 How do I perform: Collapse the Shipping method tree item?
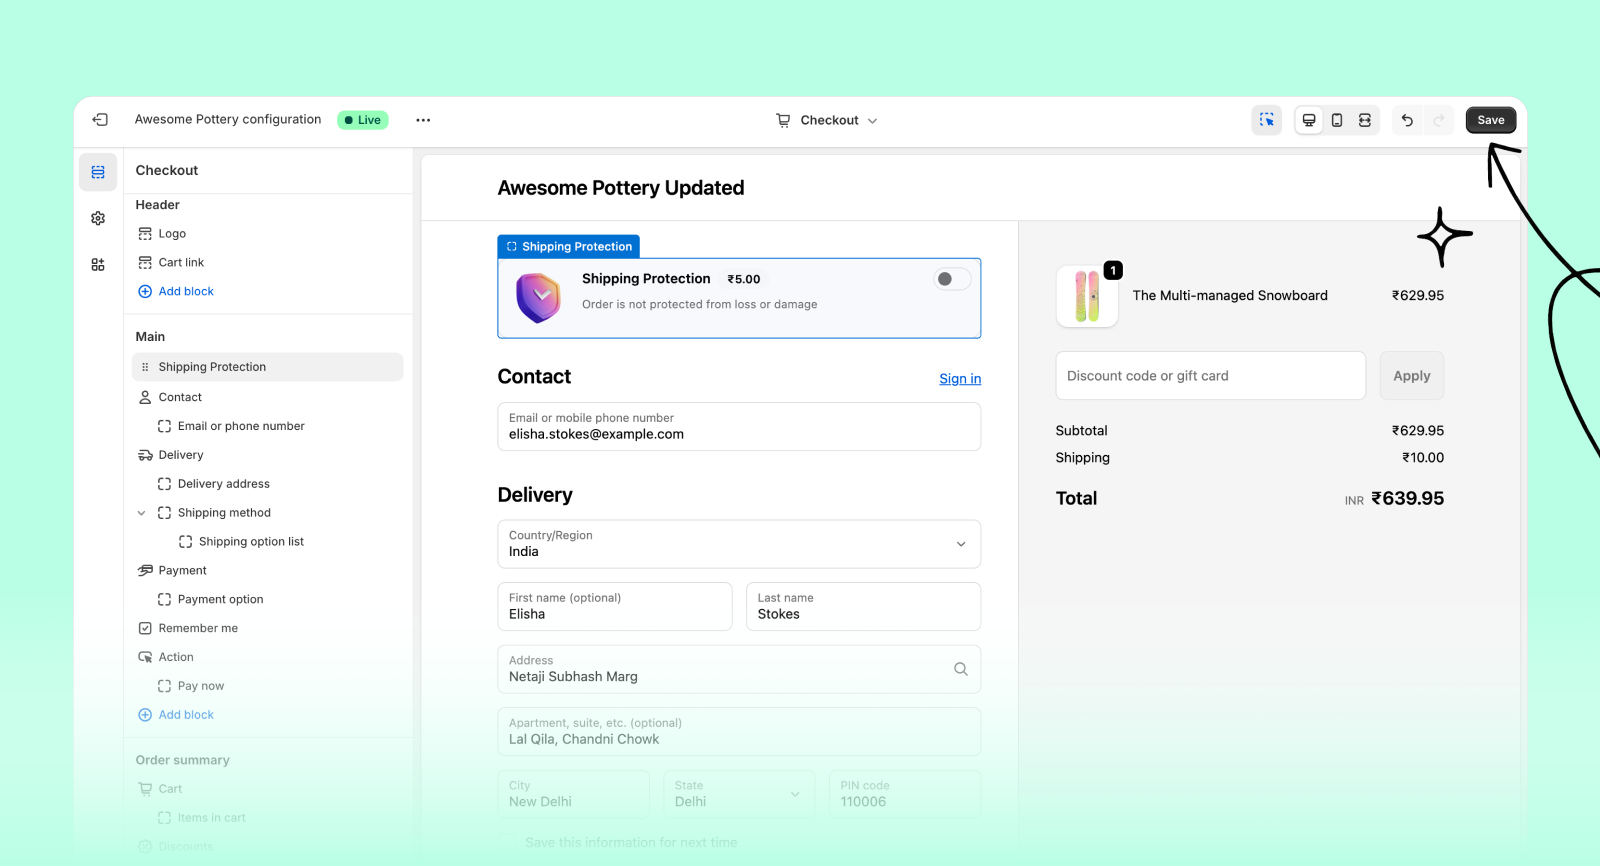(141, 513)
